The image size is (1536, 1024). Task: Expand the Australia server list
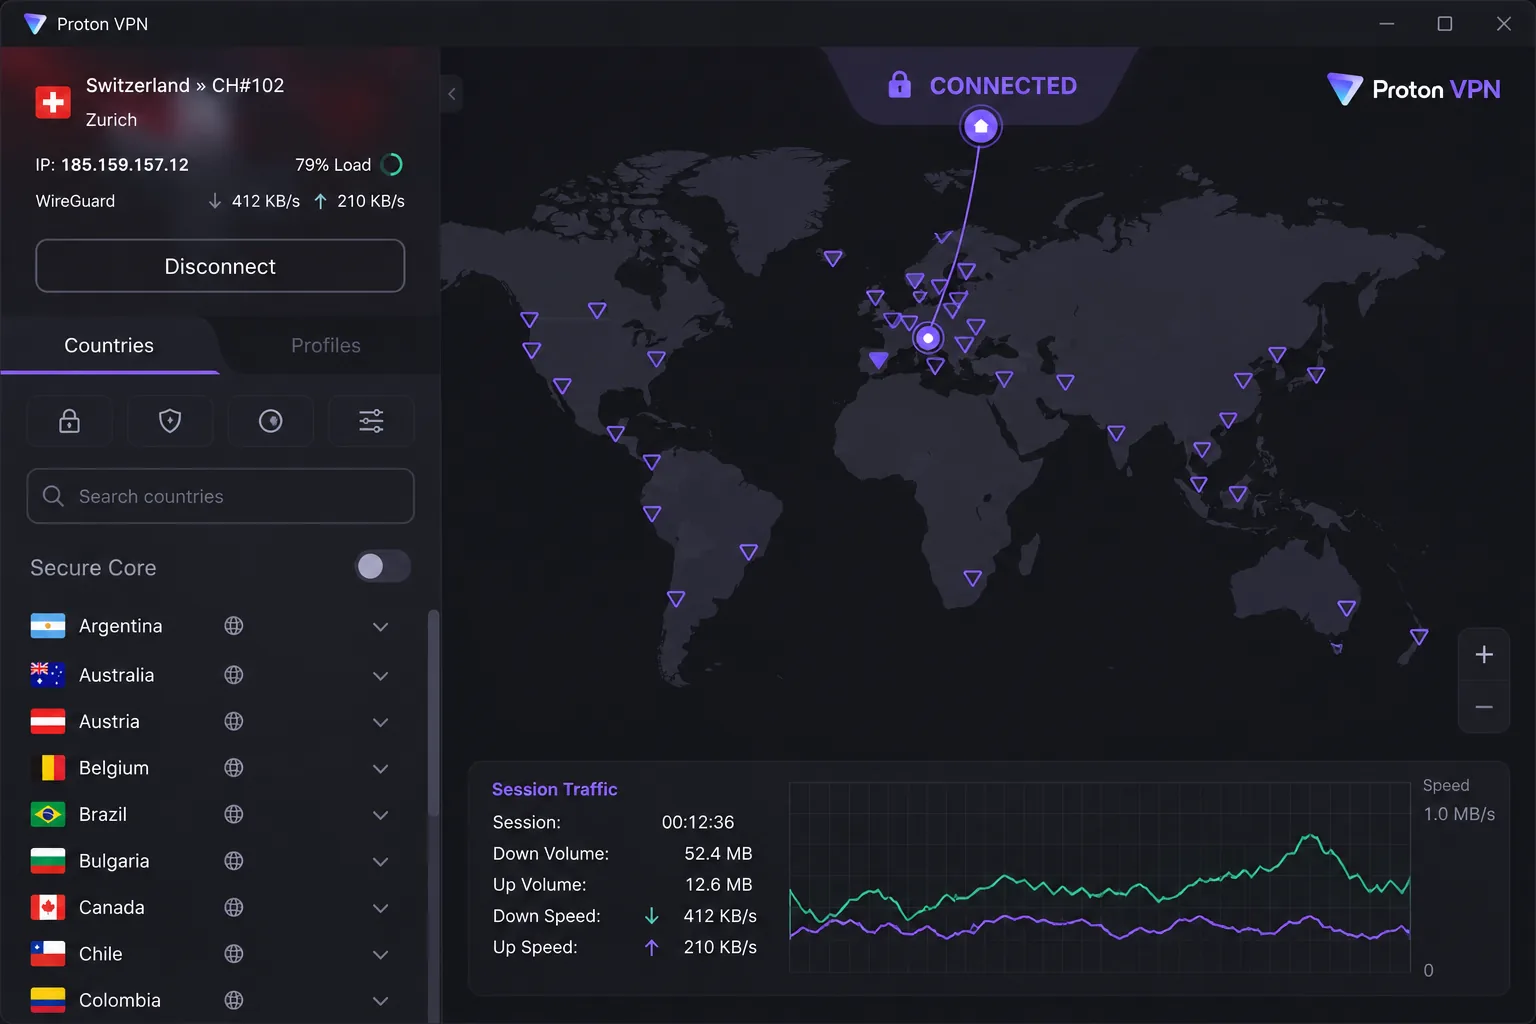380,676
